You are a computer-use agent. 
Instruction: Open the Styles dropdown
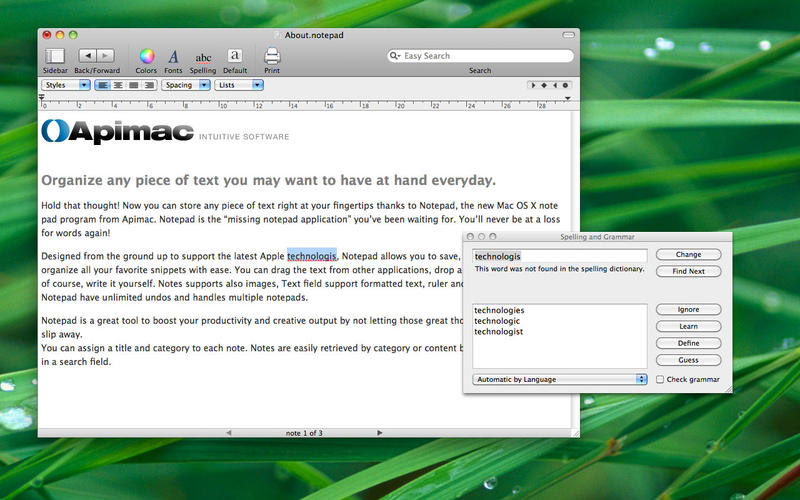click(66, 85)
